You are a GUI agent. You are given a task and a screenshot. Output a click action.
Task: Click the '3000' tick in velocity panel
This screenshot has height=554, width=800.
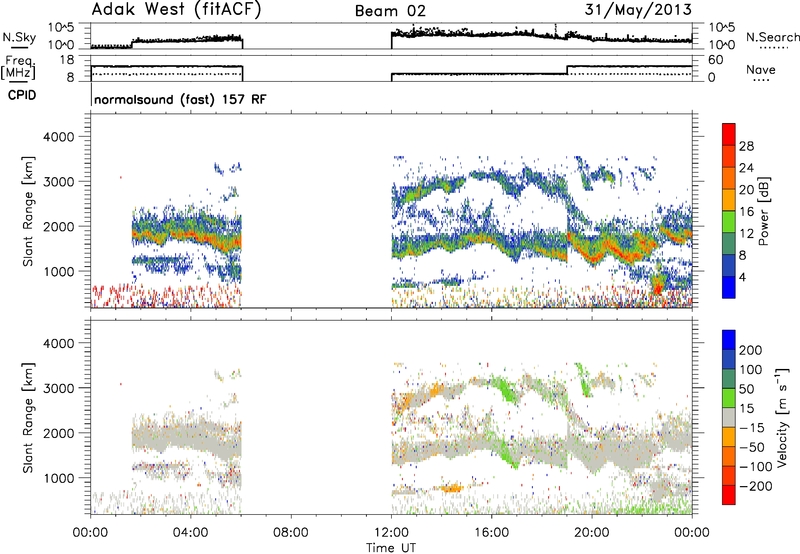[x=59, y=388]
